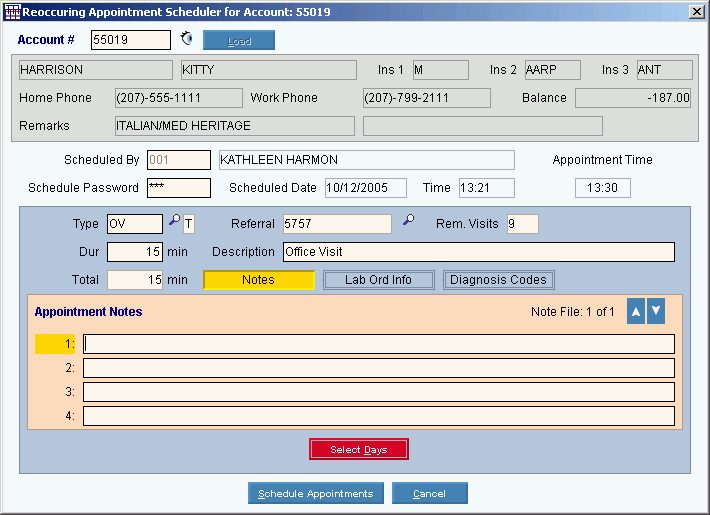Click the Time field showing 13:21
The height and width of the screenshot is (515, 710).
487,188
